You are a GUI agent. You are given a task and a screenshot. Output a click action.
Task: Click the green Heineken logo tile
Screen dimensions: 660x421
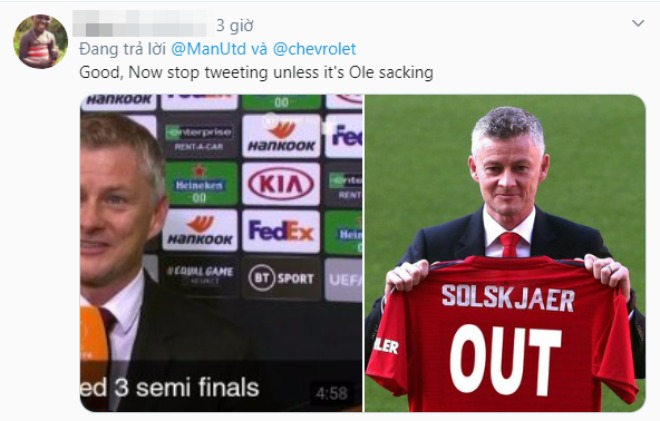pos(201,184)
